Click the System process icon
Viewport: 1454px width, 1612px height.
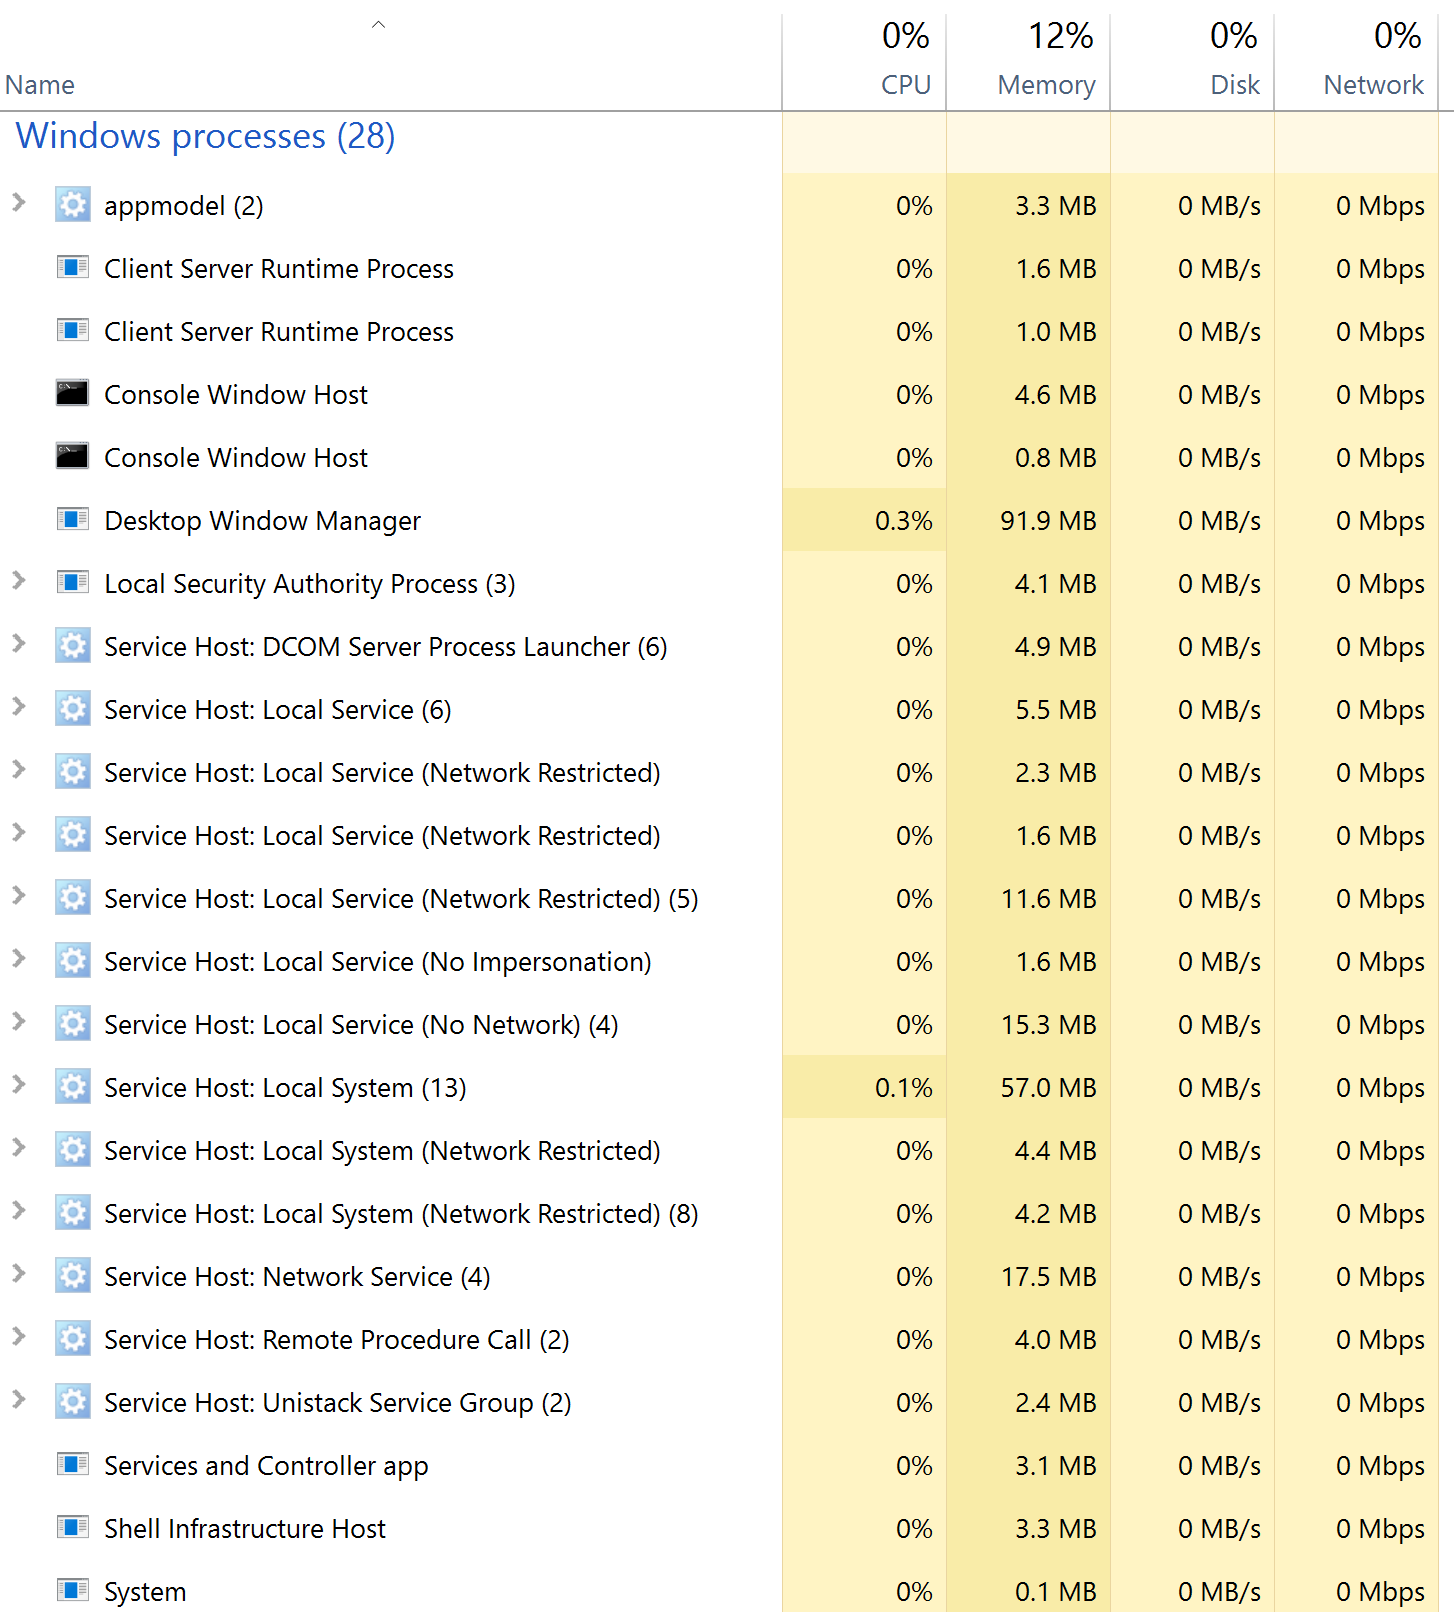pyautogui.click(x=73, y=1591)
